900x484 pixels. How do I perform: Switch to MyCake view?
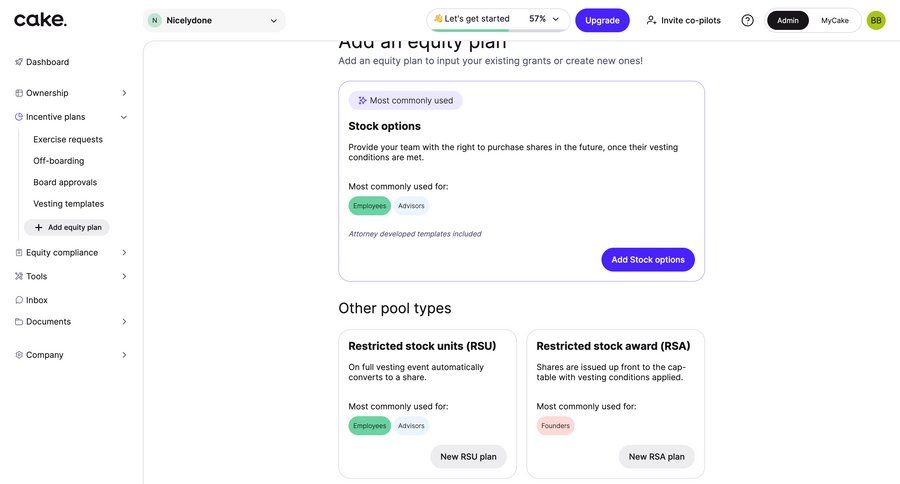point(834,20)
